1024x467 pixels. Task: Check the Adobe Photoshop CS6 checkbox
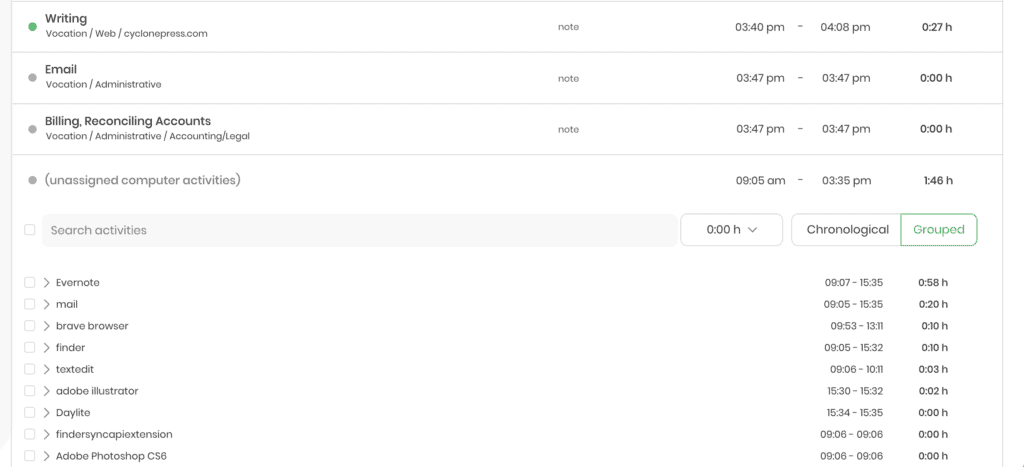29,455
